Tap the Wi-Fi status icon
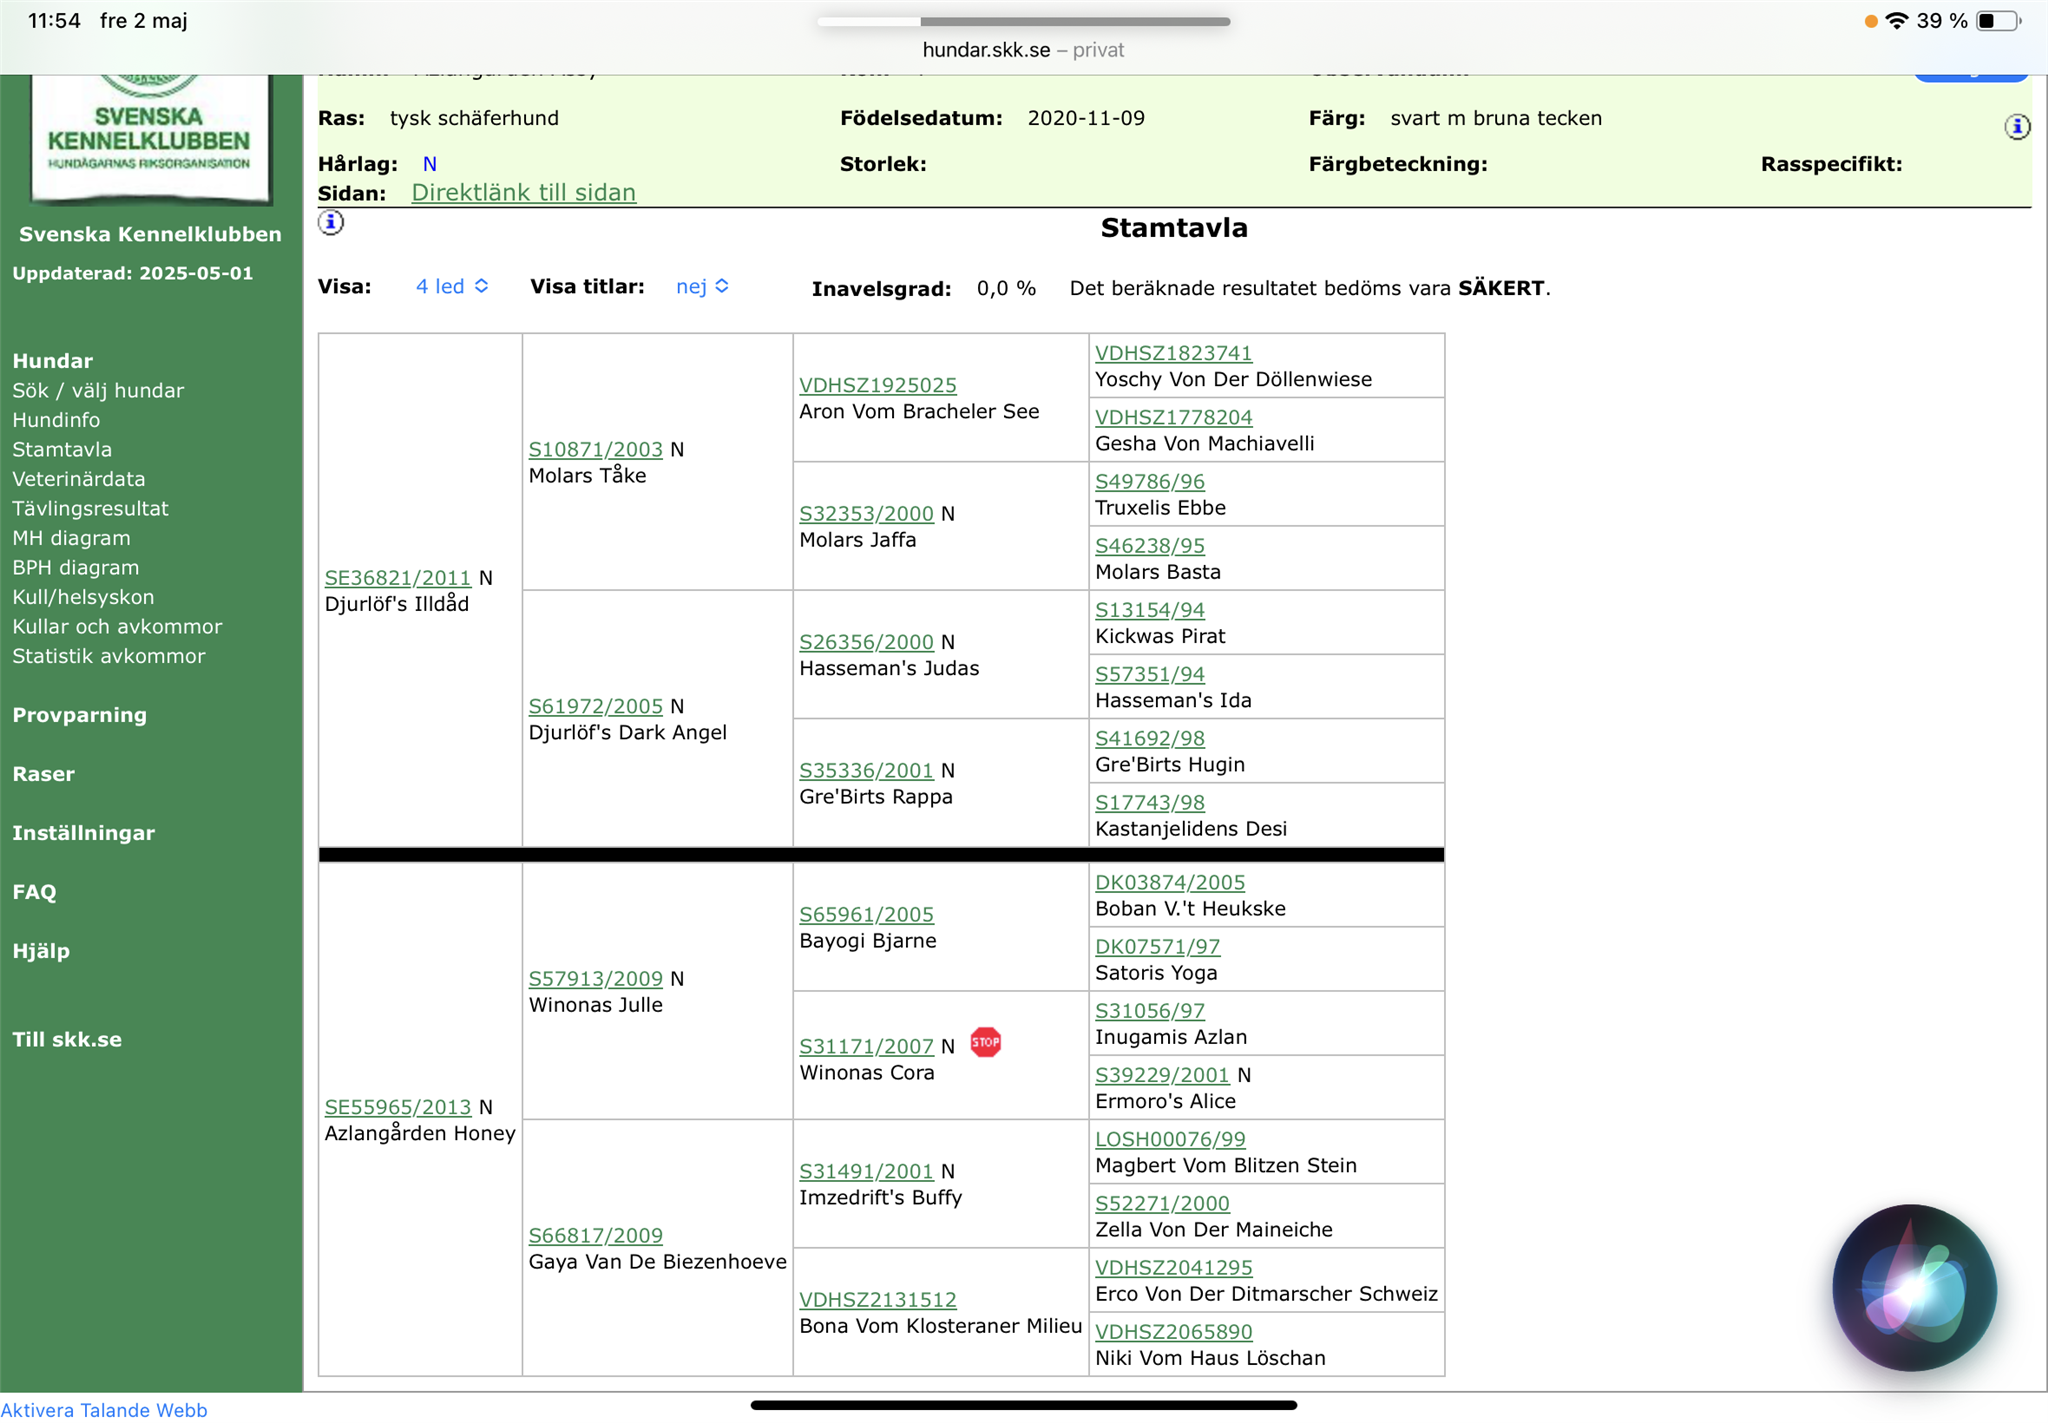Screen dimensions: 2048x1423 point(1896,21)
